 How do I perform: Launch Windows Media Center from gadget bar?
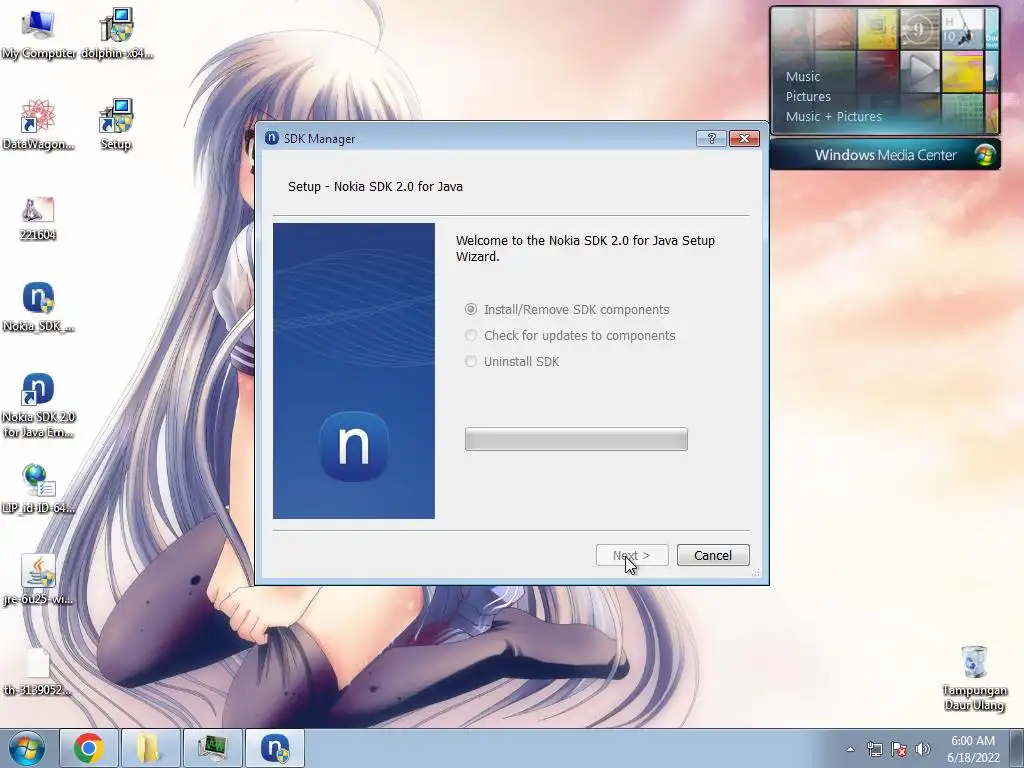coord(885,155)
